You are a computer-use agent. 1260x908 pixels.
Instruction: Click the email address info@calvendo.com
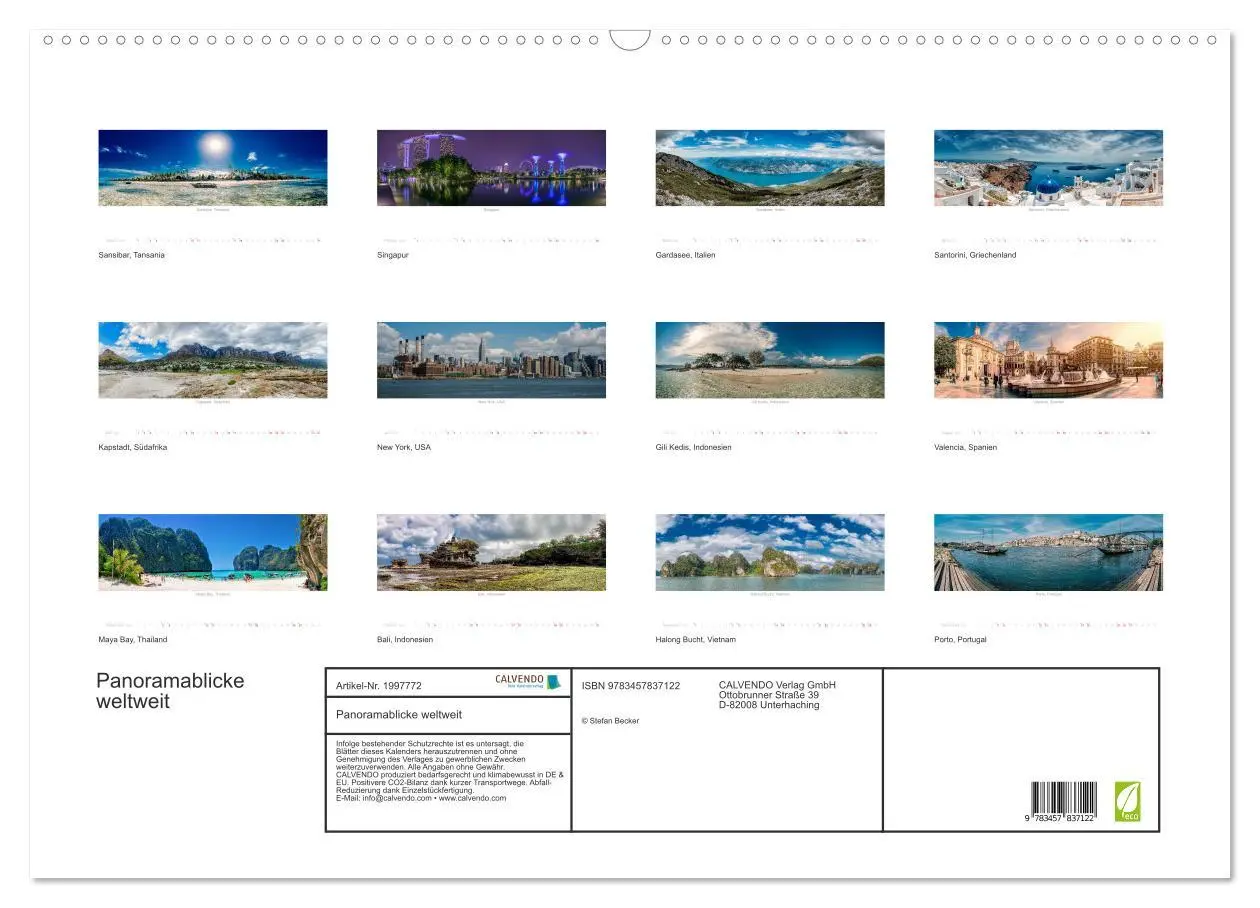(397, 798)
